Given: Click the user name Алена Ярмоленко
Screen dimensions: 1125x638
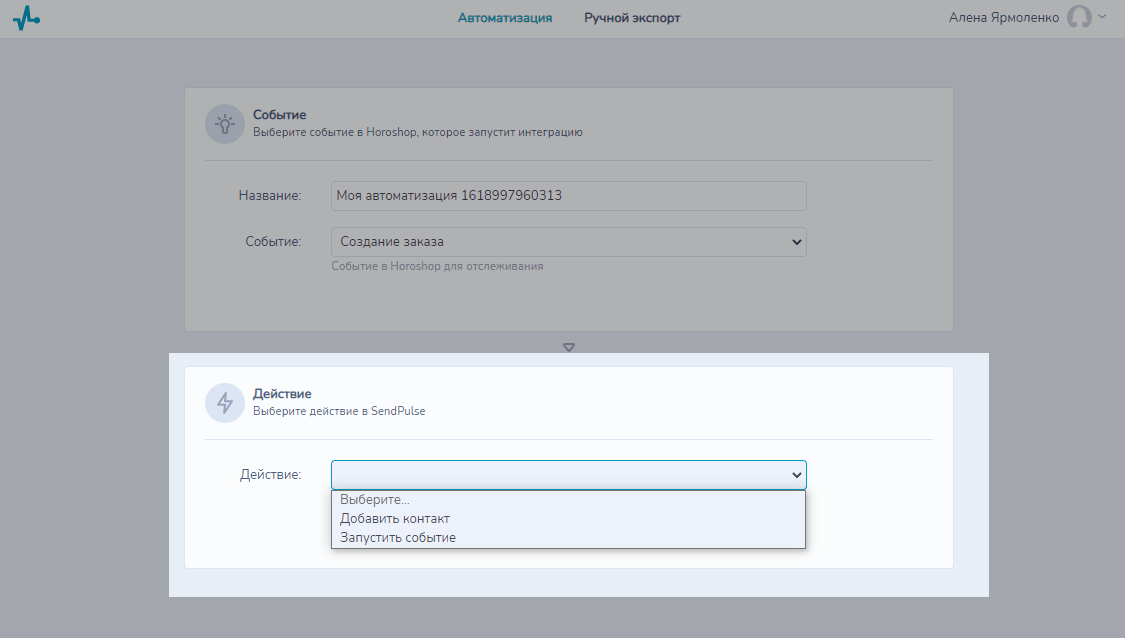Looking at the screenshot, I should (x=1004, y=18).
